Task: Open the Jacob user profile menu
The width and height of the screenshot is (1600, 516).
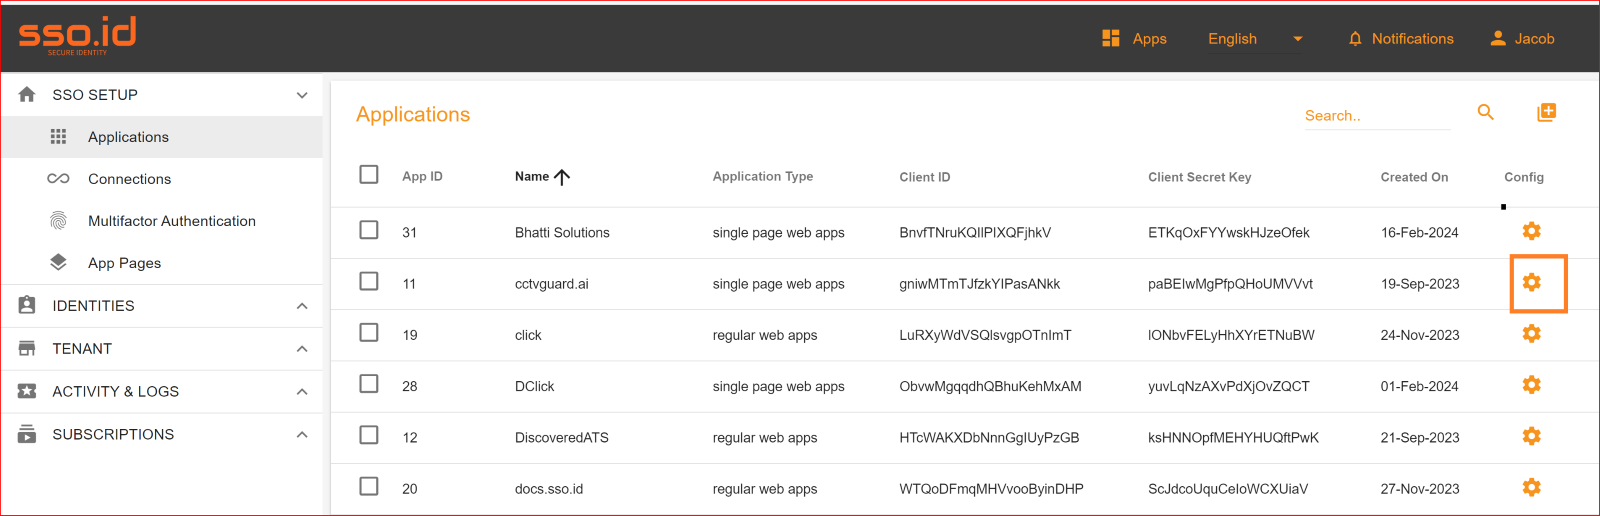Action: click(1522, 39)
